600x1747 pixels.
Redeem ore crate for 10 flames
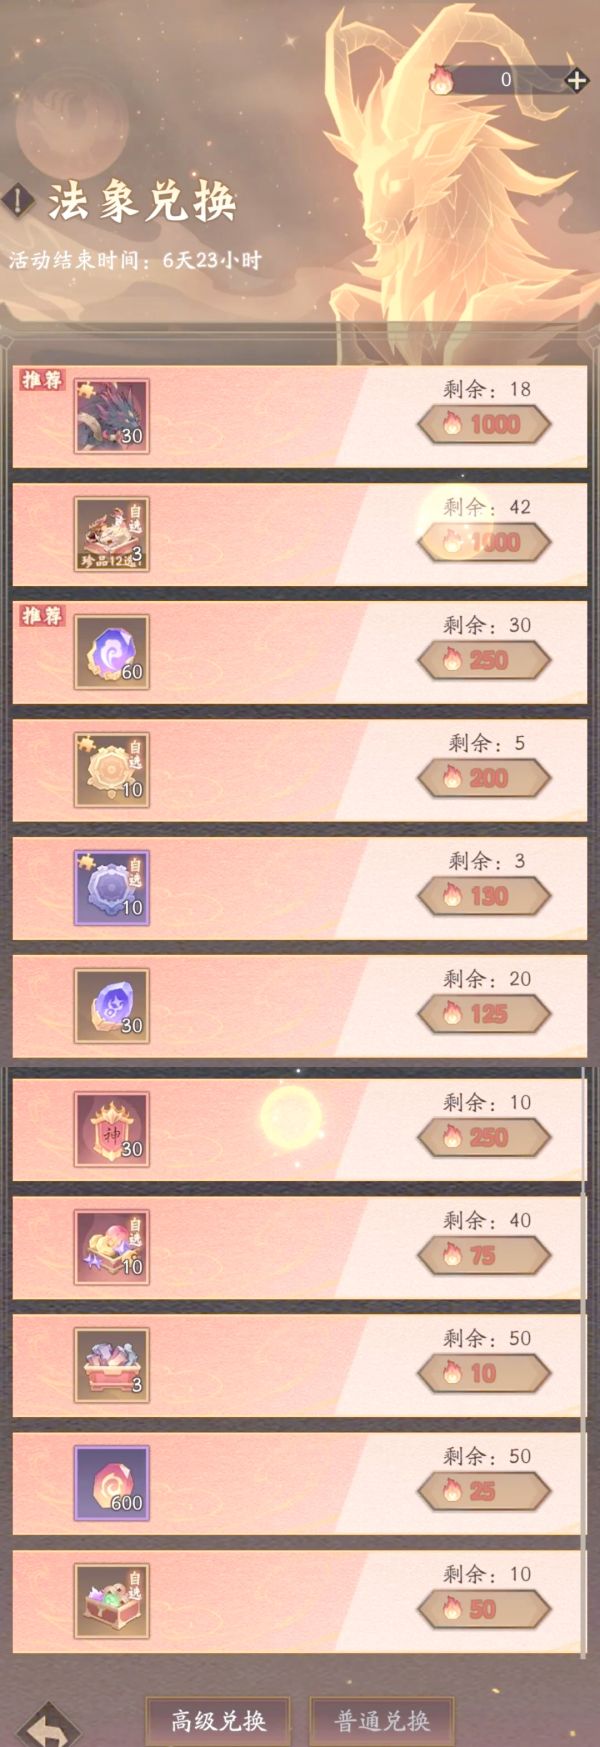click(x=484, y=1373)
